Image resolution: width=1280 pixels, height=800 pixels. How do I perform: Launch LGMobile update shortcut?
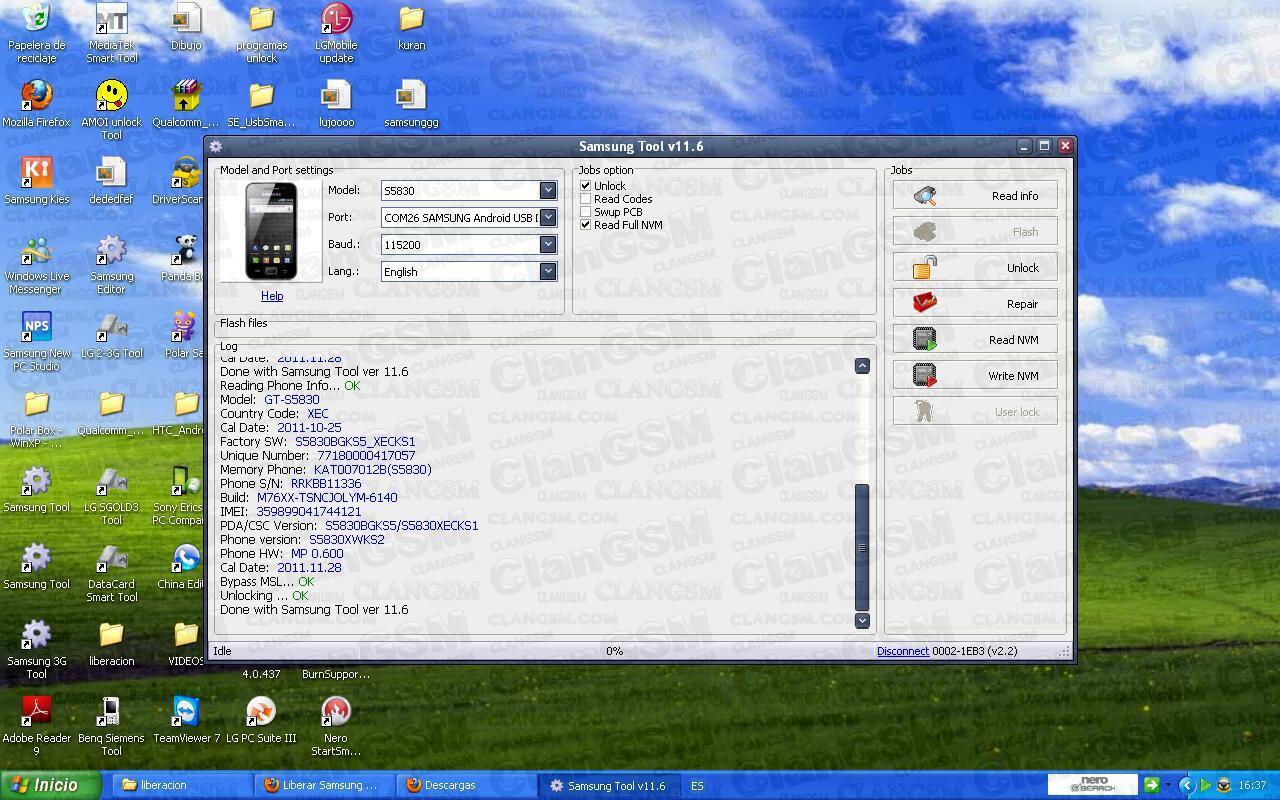click(x=336, y=32)
